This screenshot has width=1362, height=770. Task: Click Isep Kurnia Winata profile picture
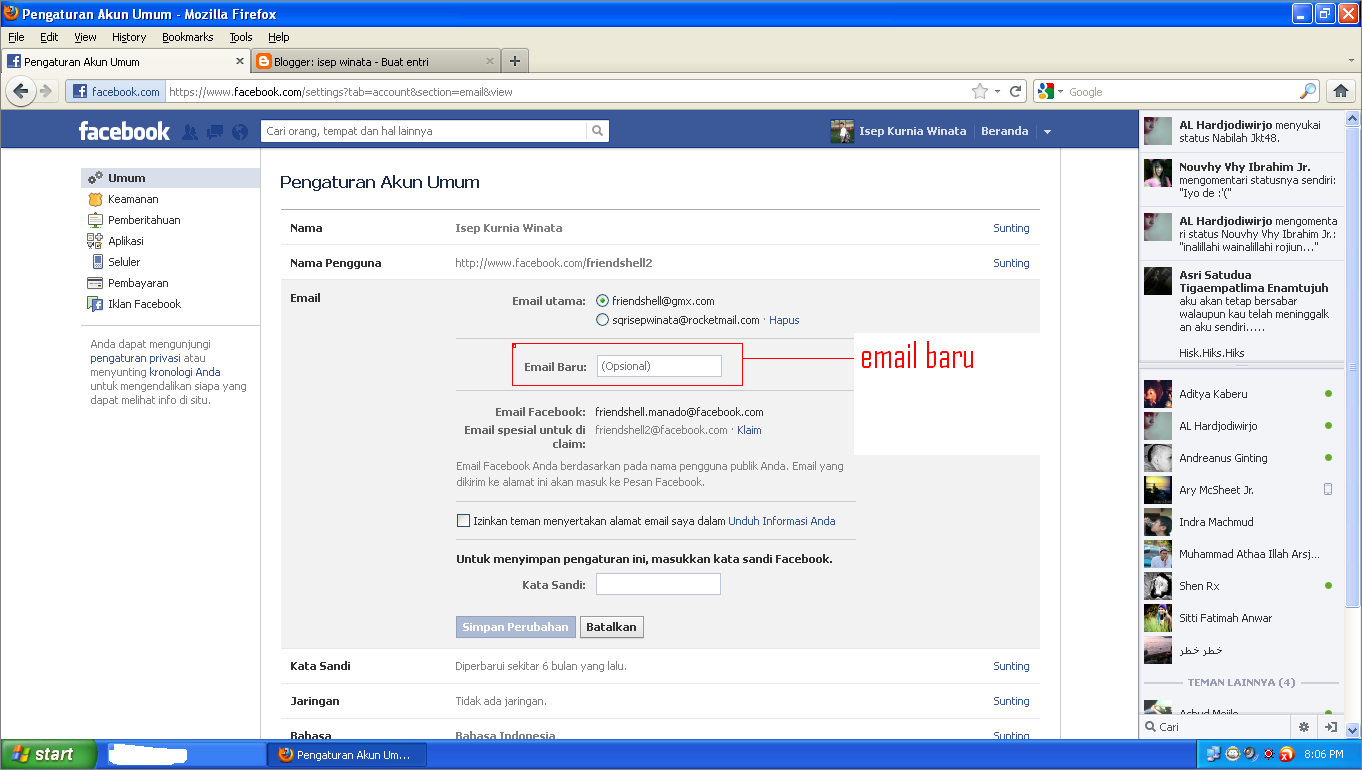pos(842,131)
